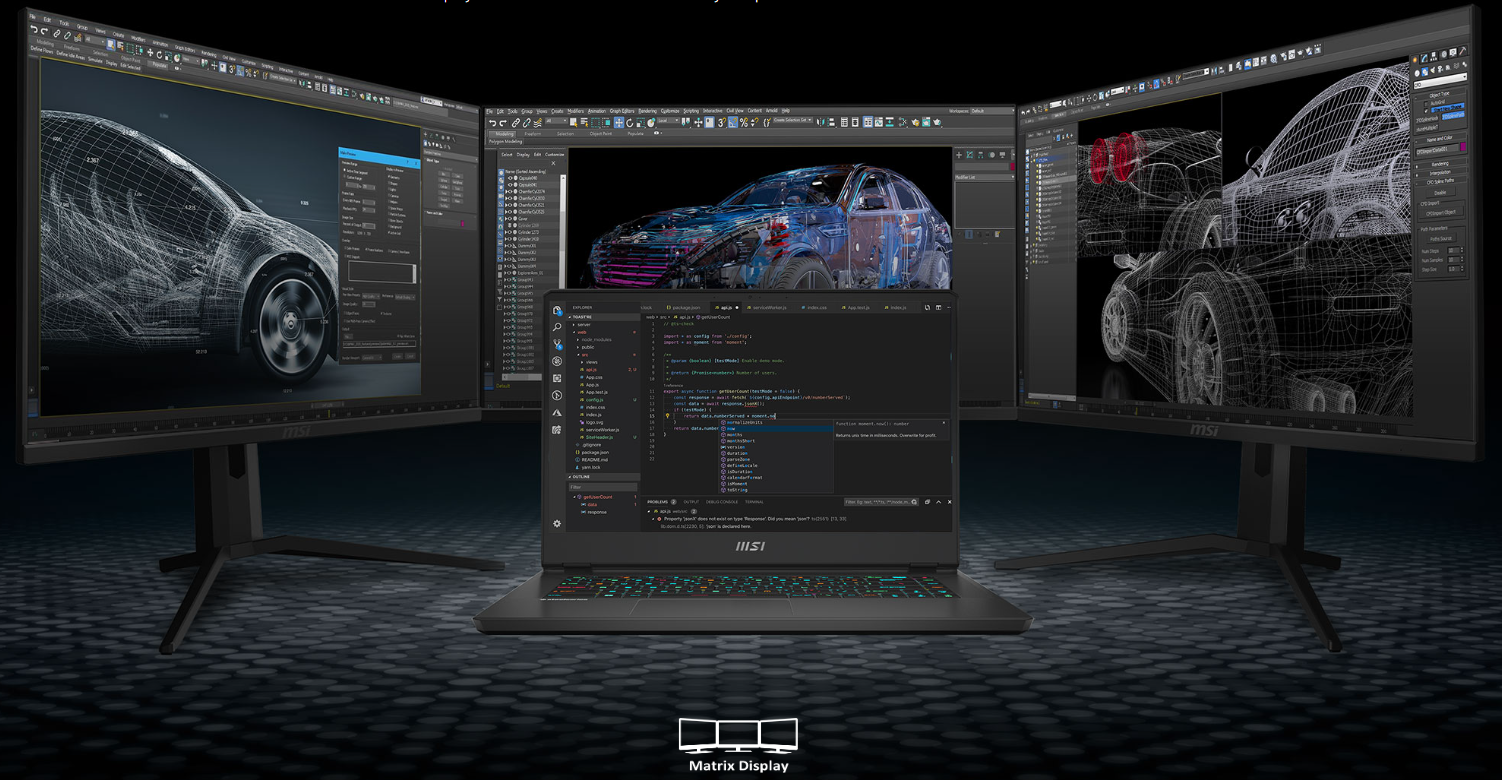Select Freeform ribbon tab on center monitor

point(532,133)
